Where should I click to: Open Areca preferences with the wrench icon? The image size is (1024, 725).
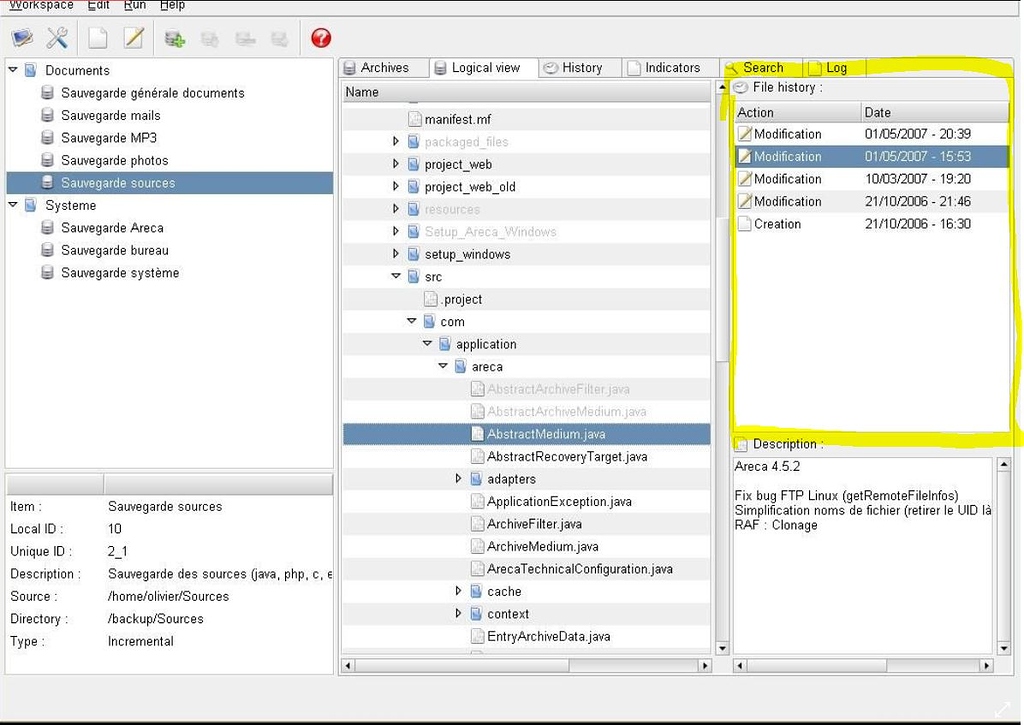click(57, 37)
